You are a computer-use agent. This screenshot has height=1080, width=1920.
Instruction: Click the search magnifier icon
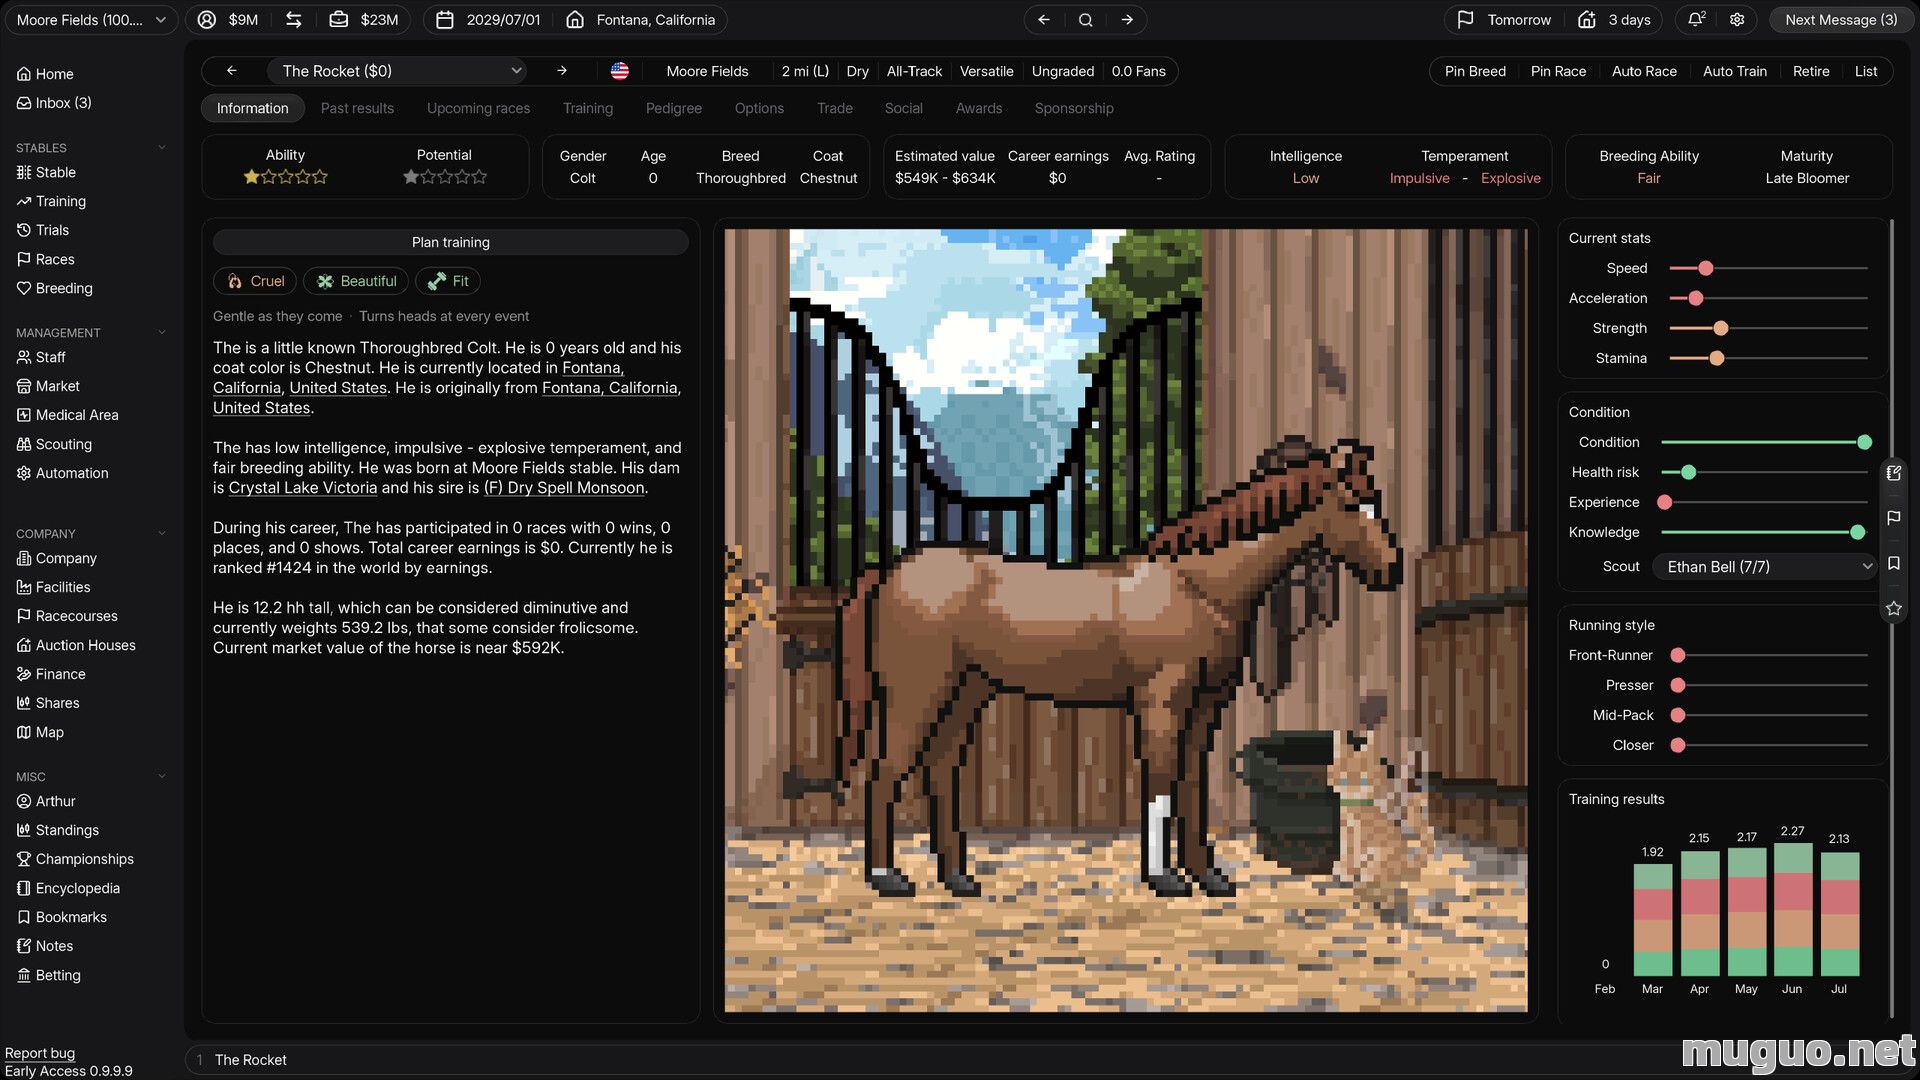[x=1085, y=19]
